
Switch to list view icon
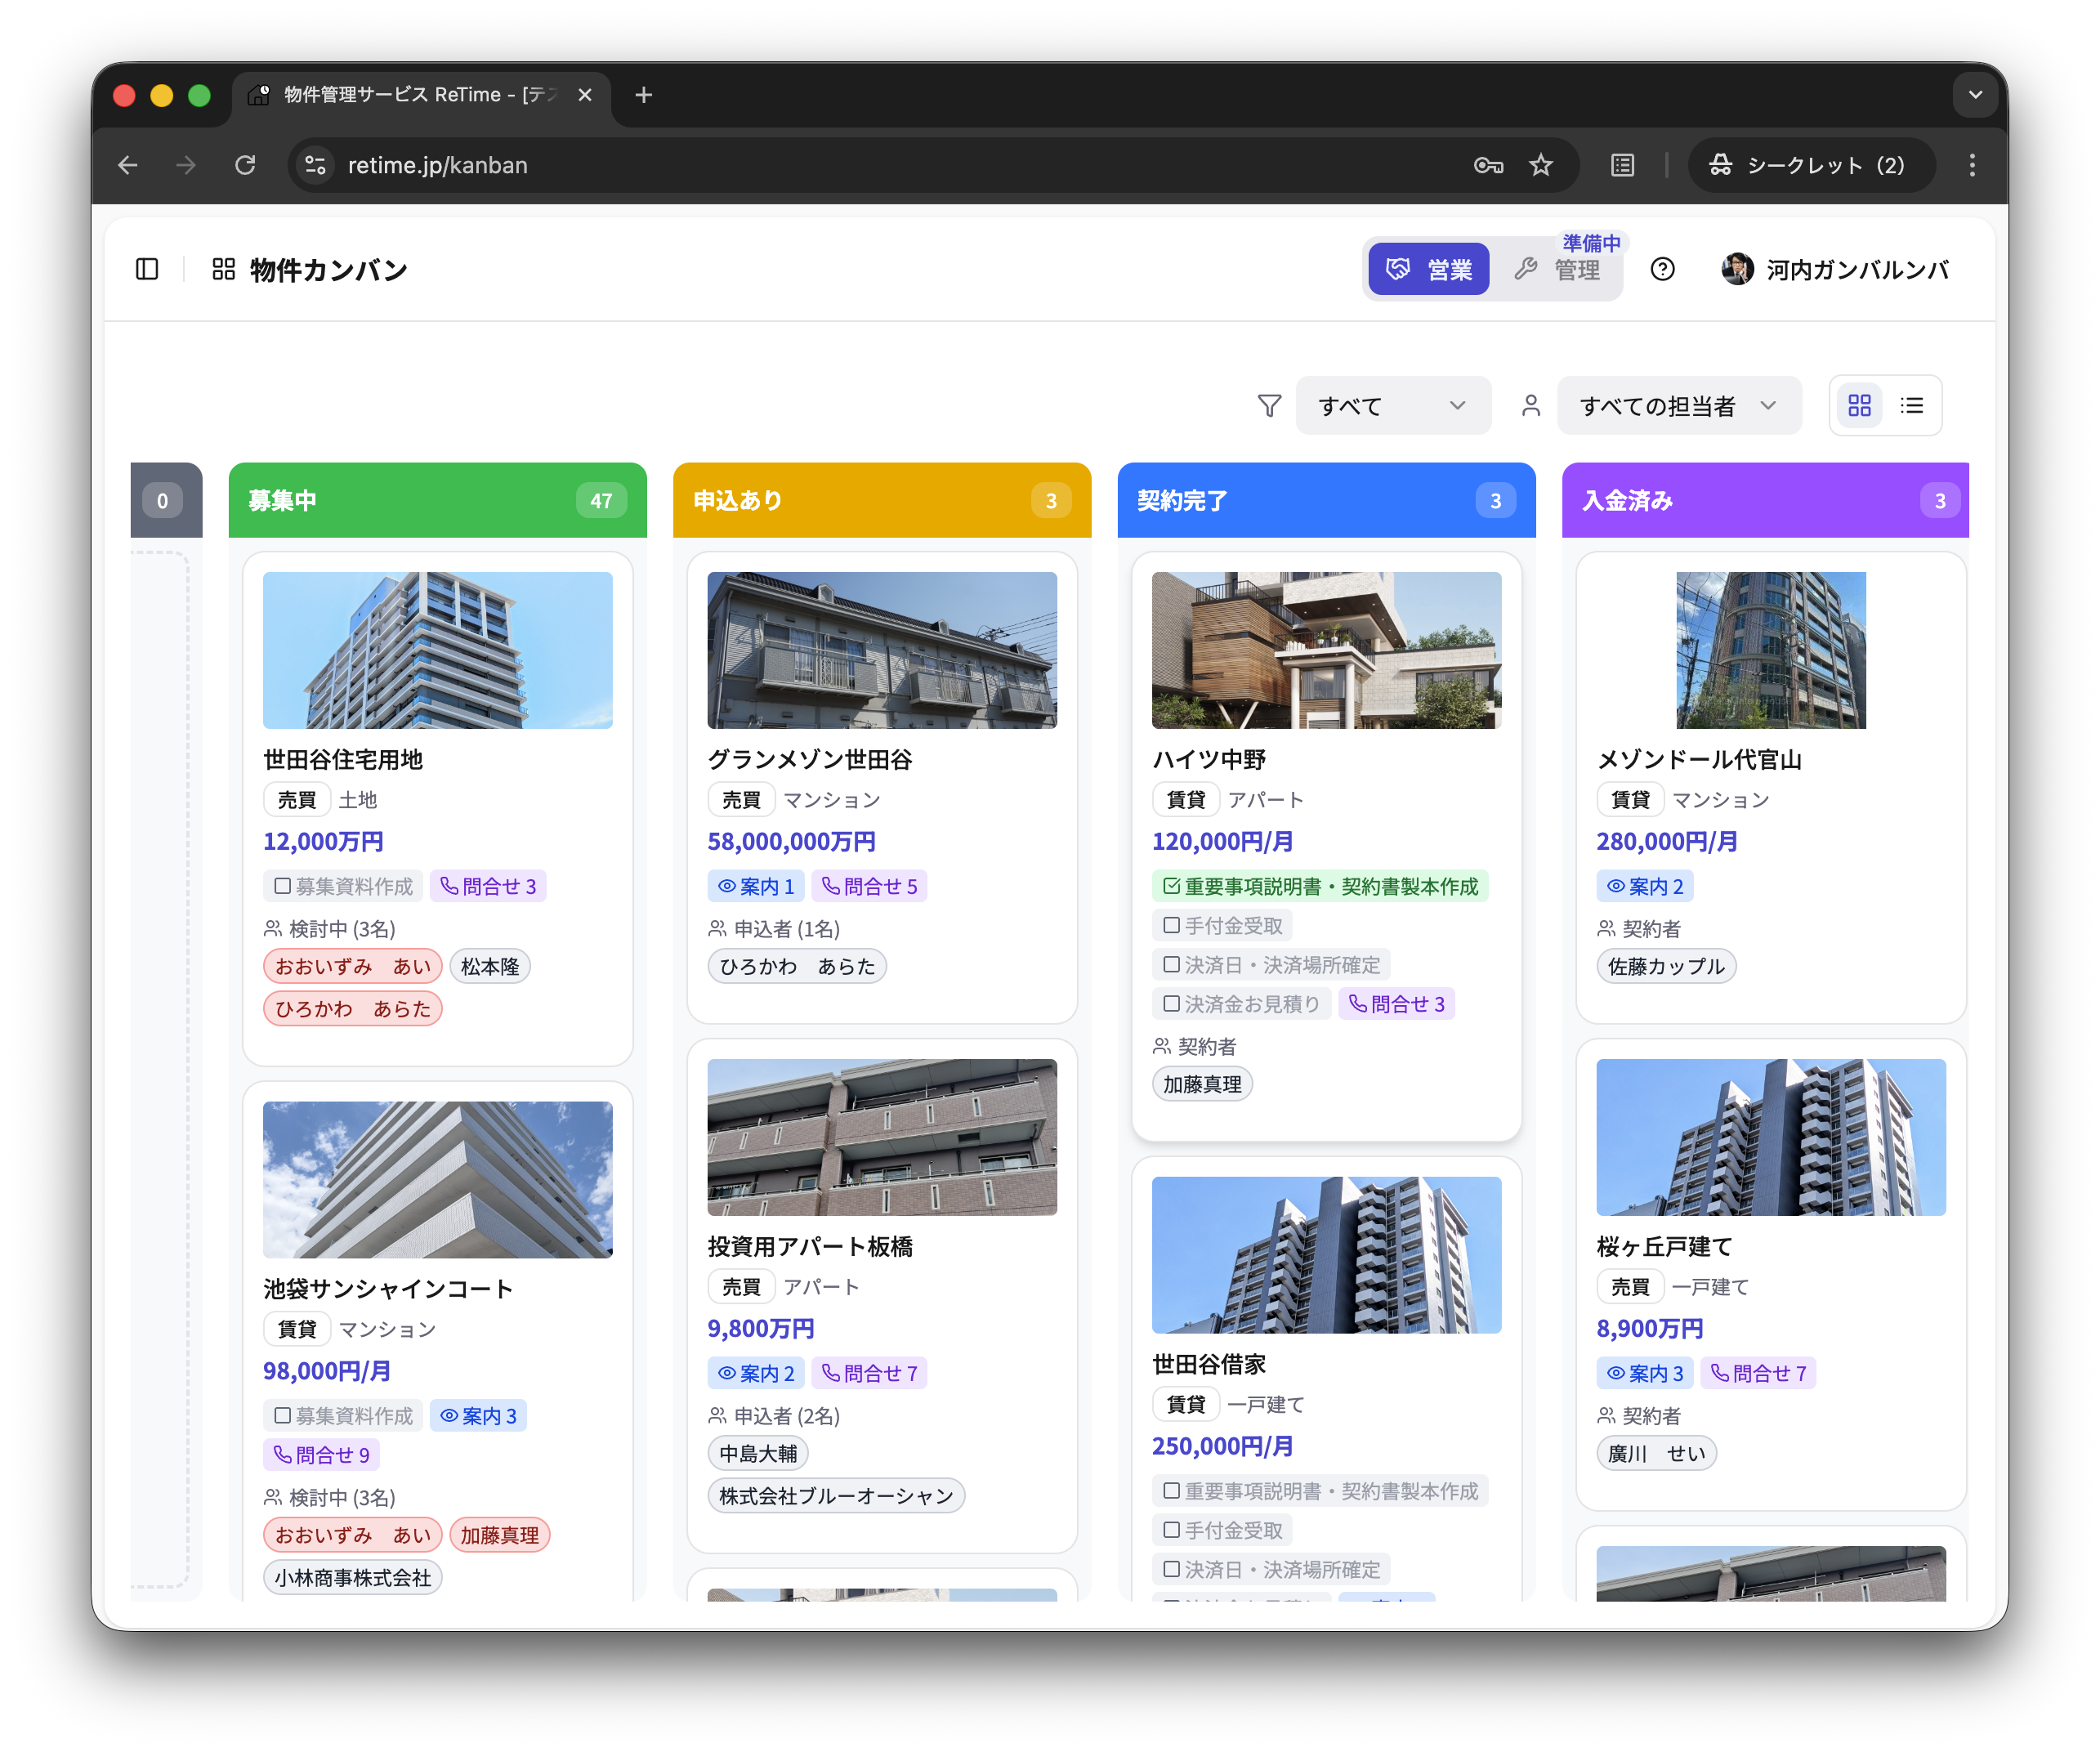1911,405
